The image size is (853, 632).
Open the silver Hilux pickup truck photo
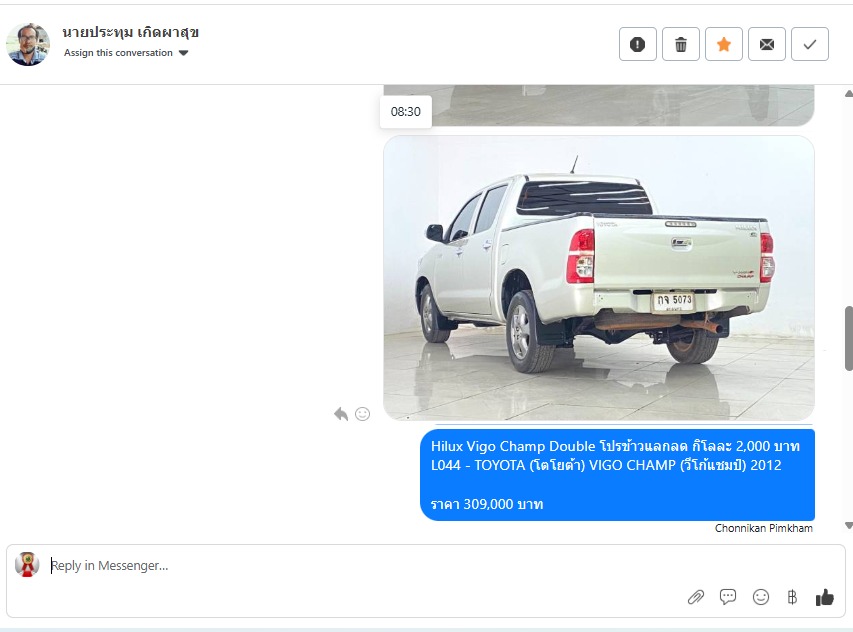tap(599, 278)
